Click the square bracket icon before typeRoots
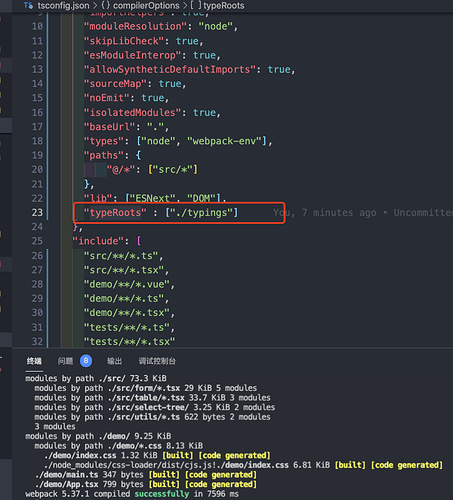 (196, 5)
